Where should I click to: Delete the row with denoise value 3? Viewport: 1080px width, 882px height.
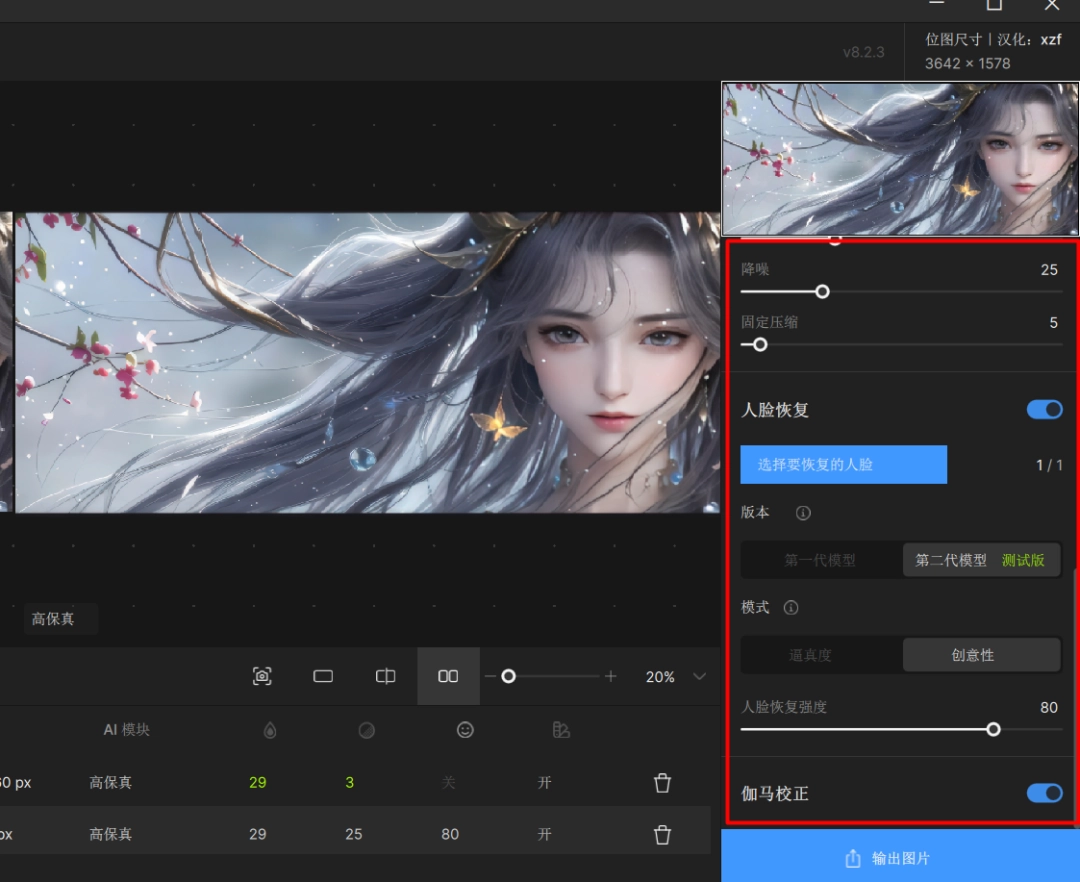point(662,783)
